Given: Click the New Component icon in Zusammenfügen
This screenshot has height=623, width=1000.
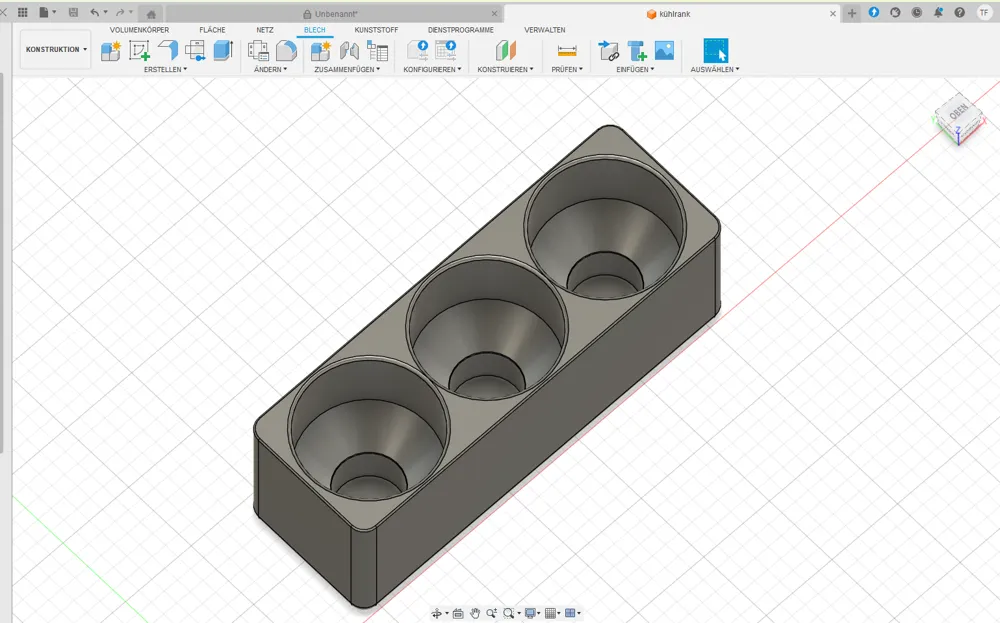Looking at the screenshot, I should pyautogui.click(x=321, y=50).
